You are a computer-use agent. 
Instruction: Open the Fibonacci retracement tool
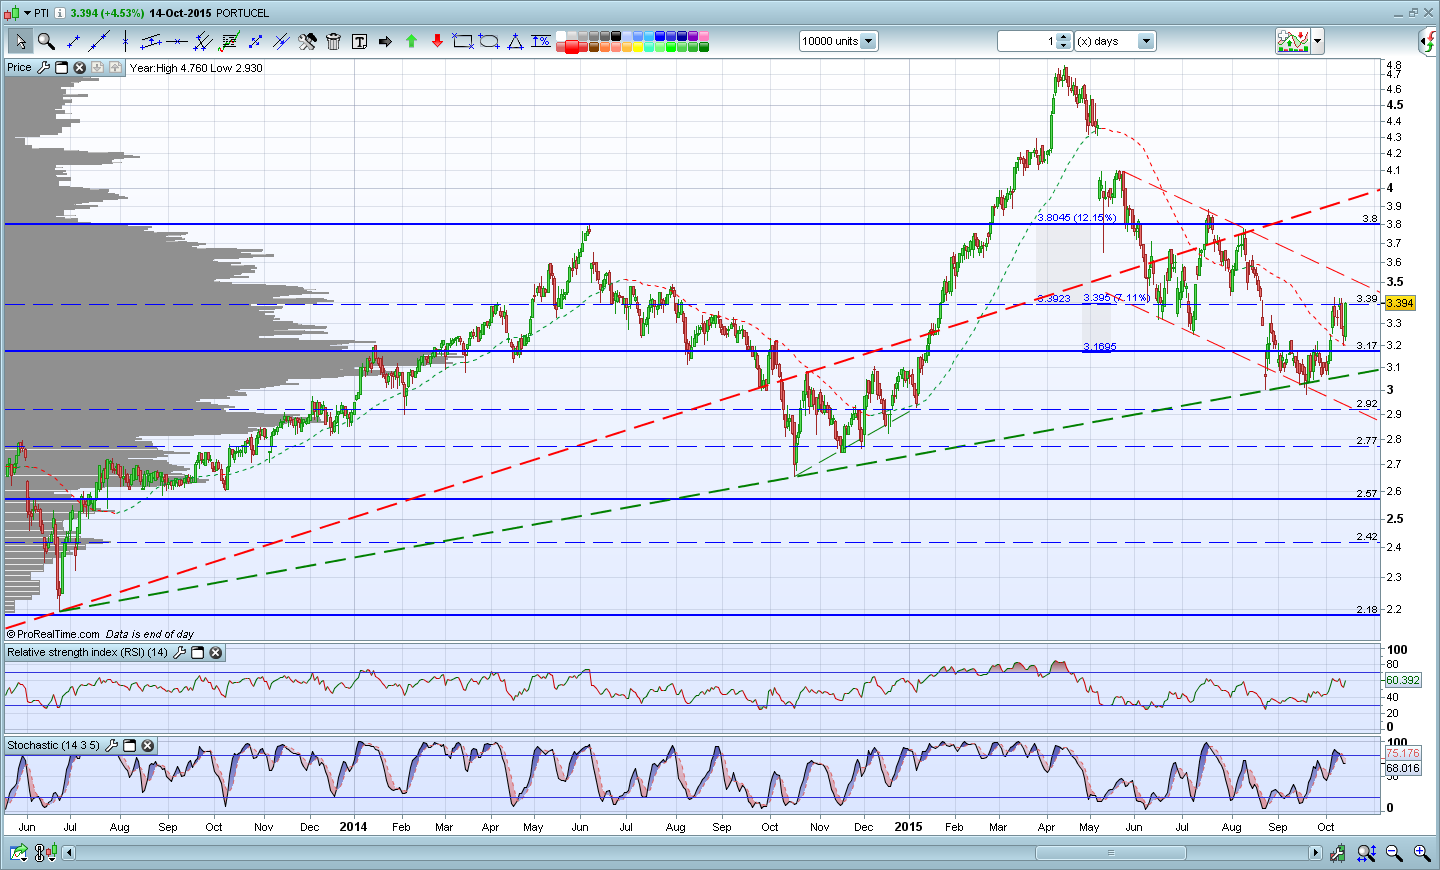230,41
